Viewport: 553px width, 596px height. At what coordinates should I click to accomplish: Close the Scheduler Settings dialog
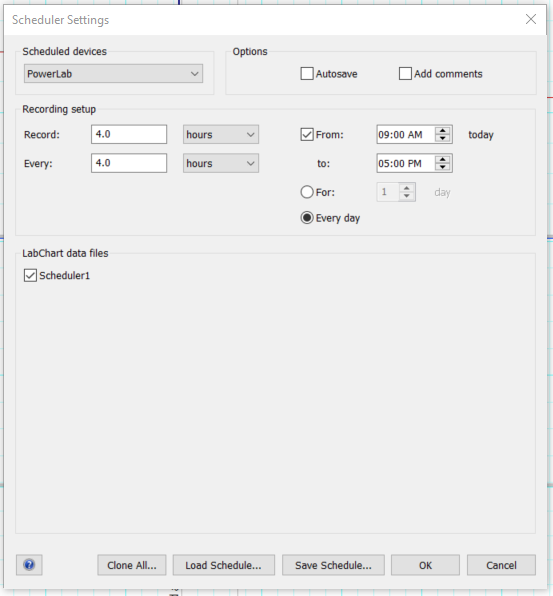531,19
